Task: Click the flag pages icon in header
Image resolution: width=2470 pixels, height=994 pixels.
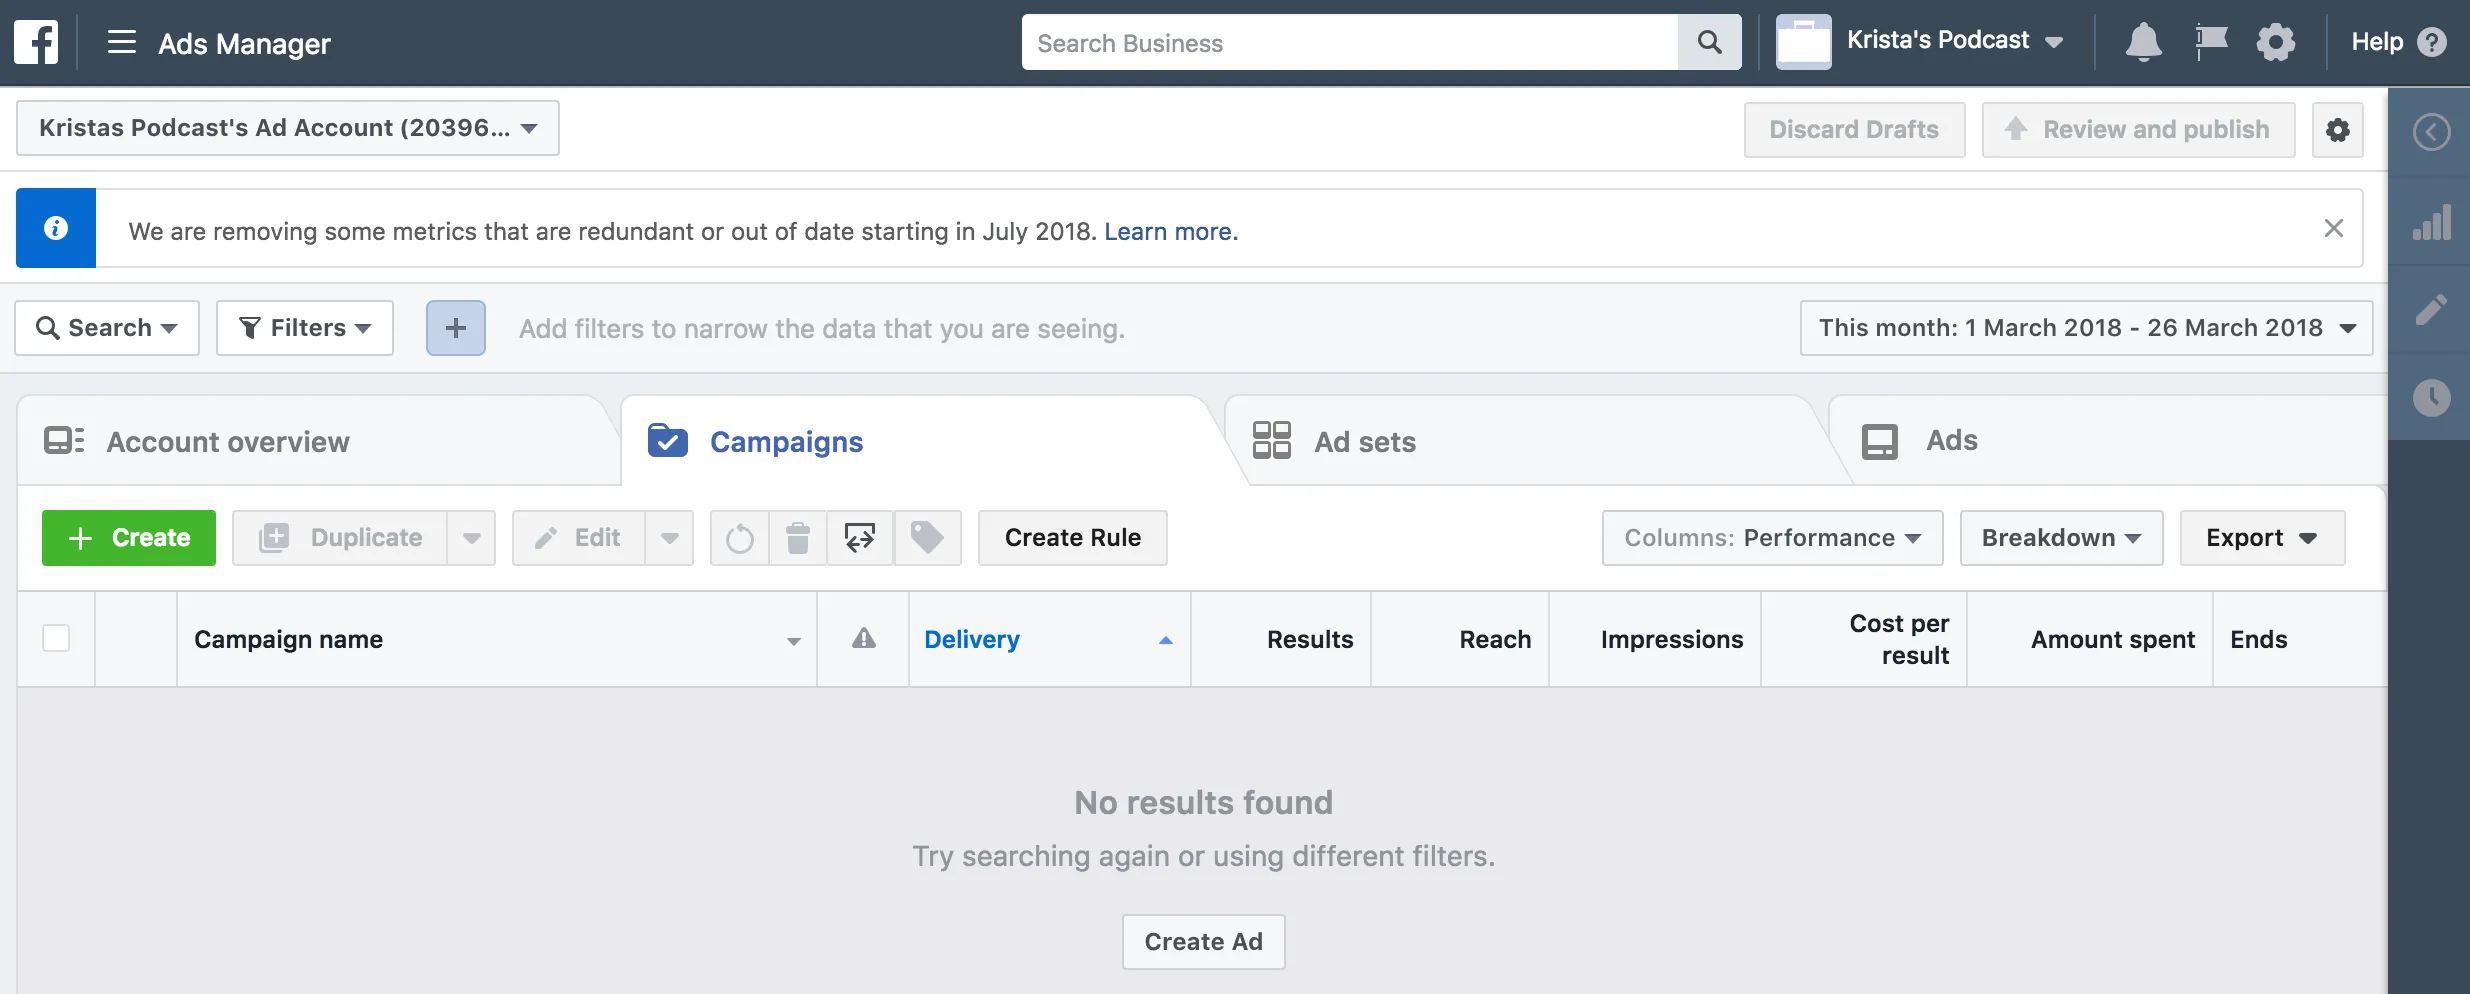Action: click(2211, 42)
